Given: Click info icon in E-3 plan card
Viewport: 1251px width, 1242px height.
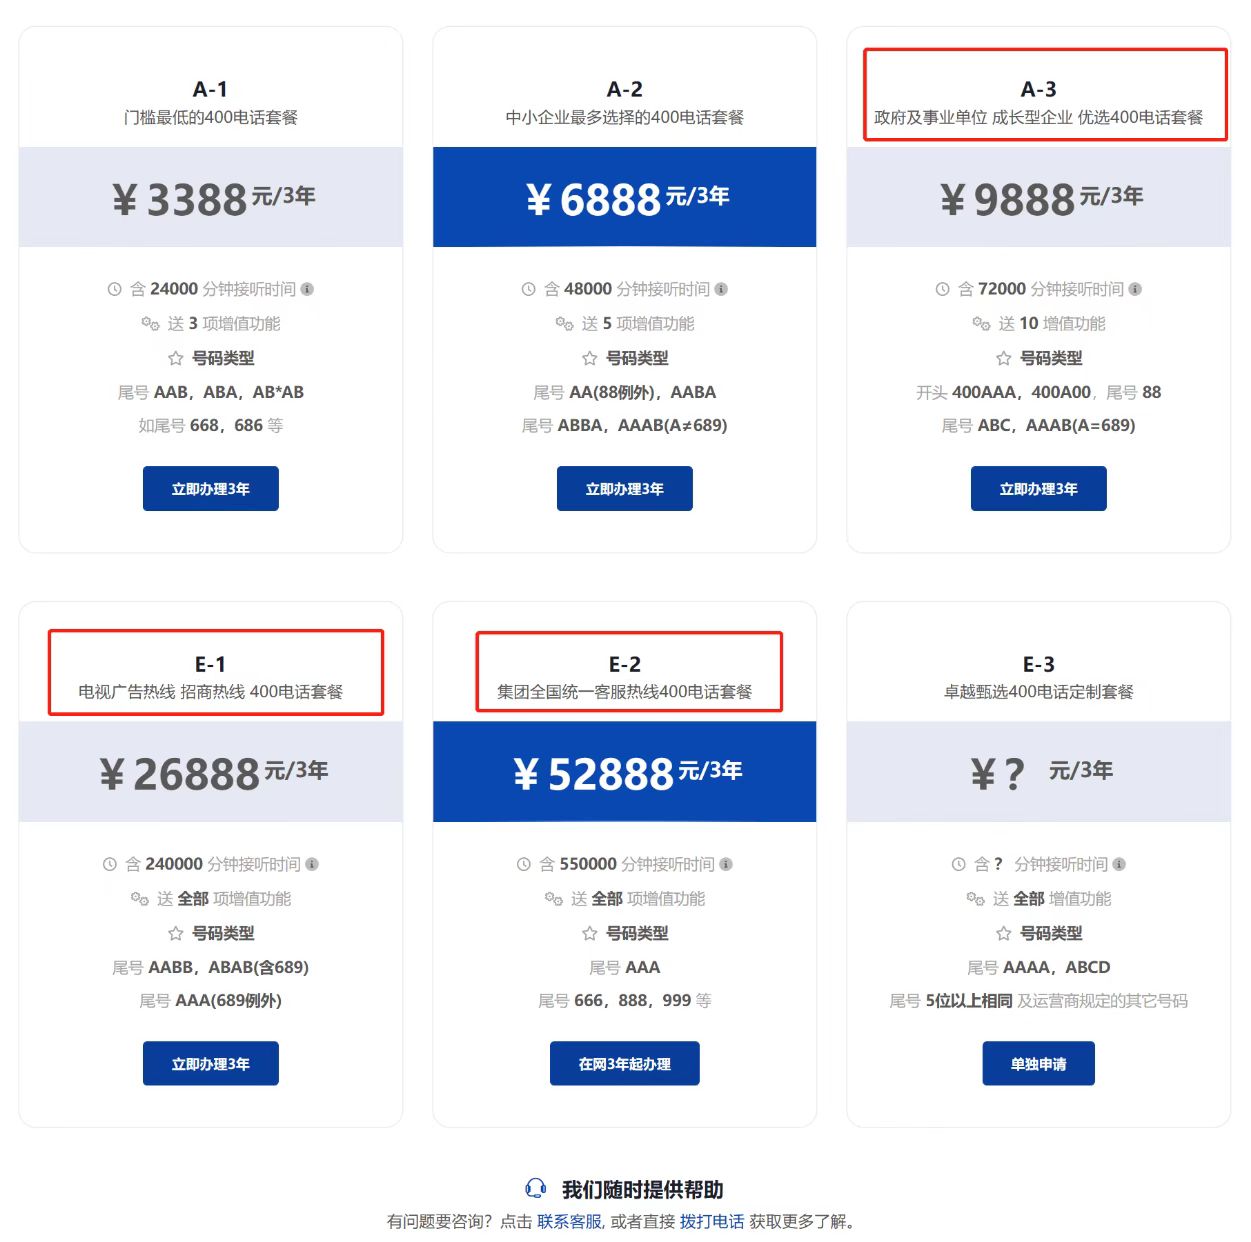Looking at the screenshot, I should [x=1119, y=864].
